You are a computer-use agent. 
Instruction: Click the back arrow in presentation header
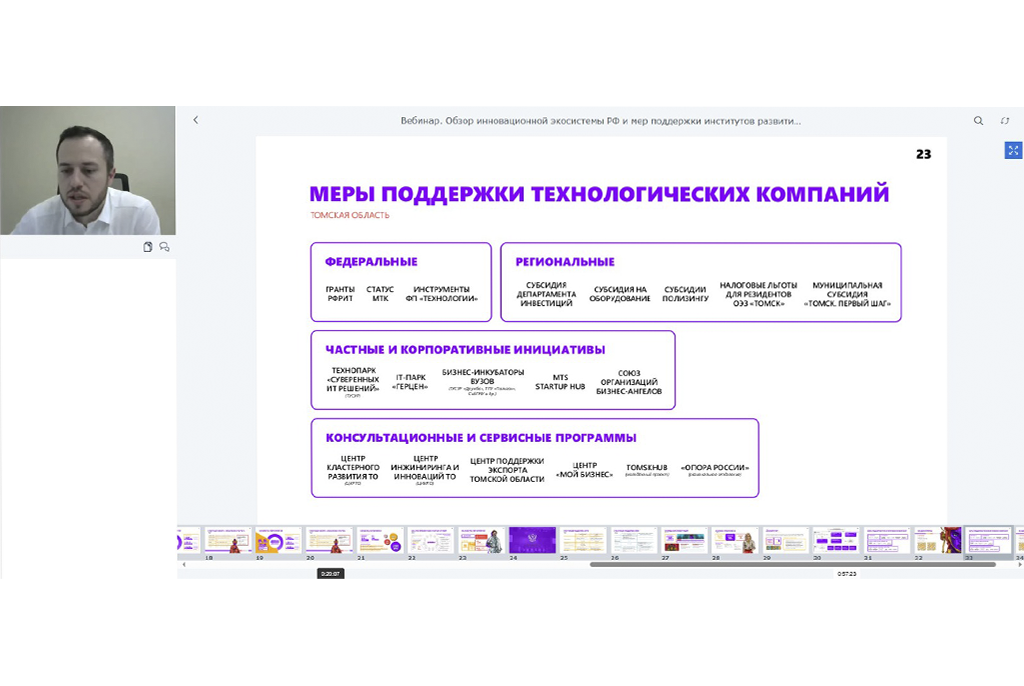point(195,120)
